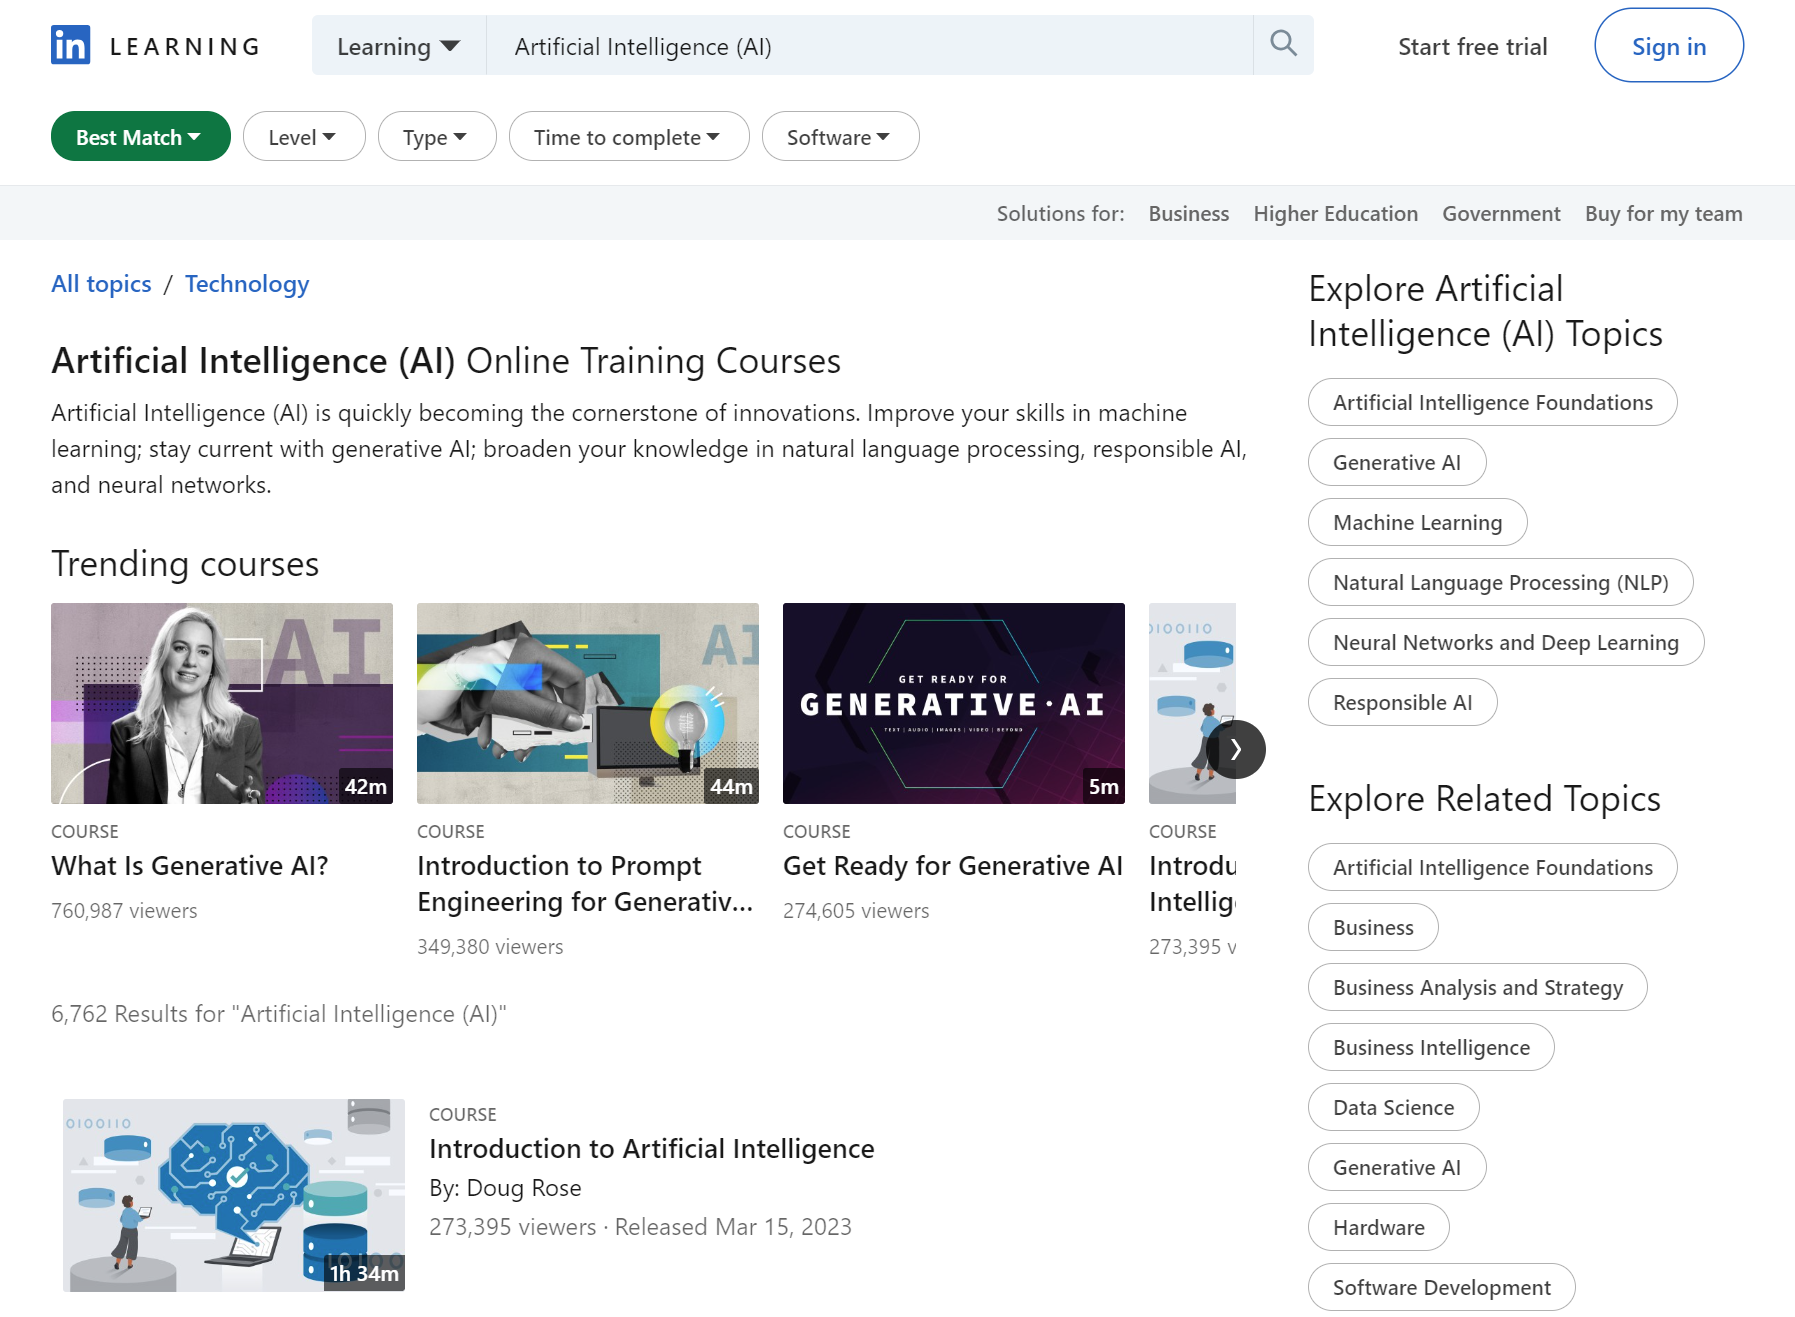
Task: Expand the Time to complete filter
Action: click(x=628, y=137)
